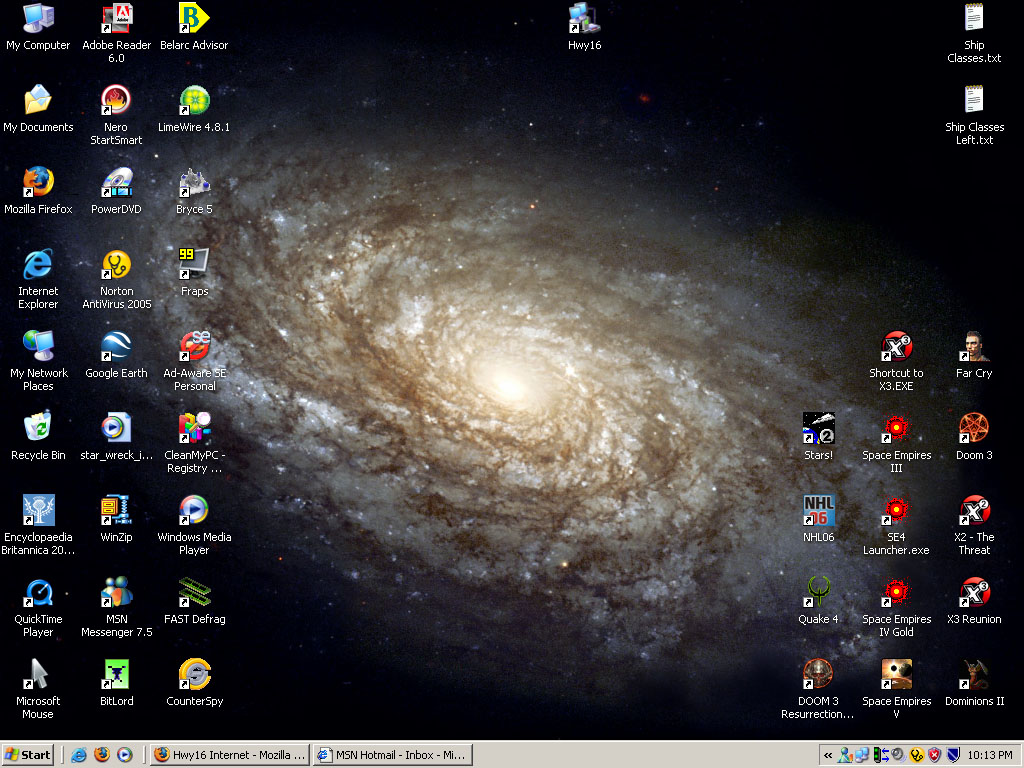Click the Norton AntiVirus 2005 icon
The width and height of the screenshot is (1024, 768).
pyautogui.click(x=116, y=266)
